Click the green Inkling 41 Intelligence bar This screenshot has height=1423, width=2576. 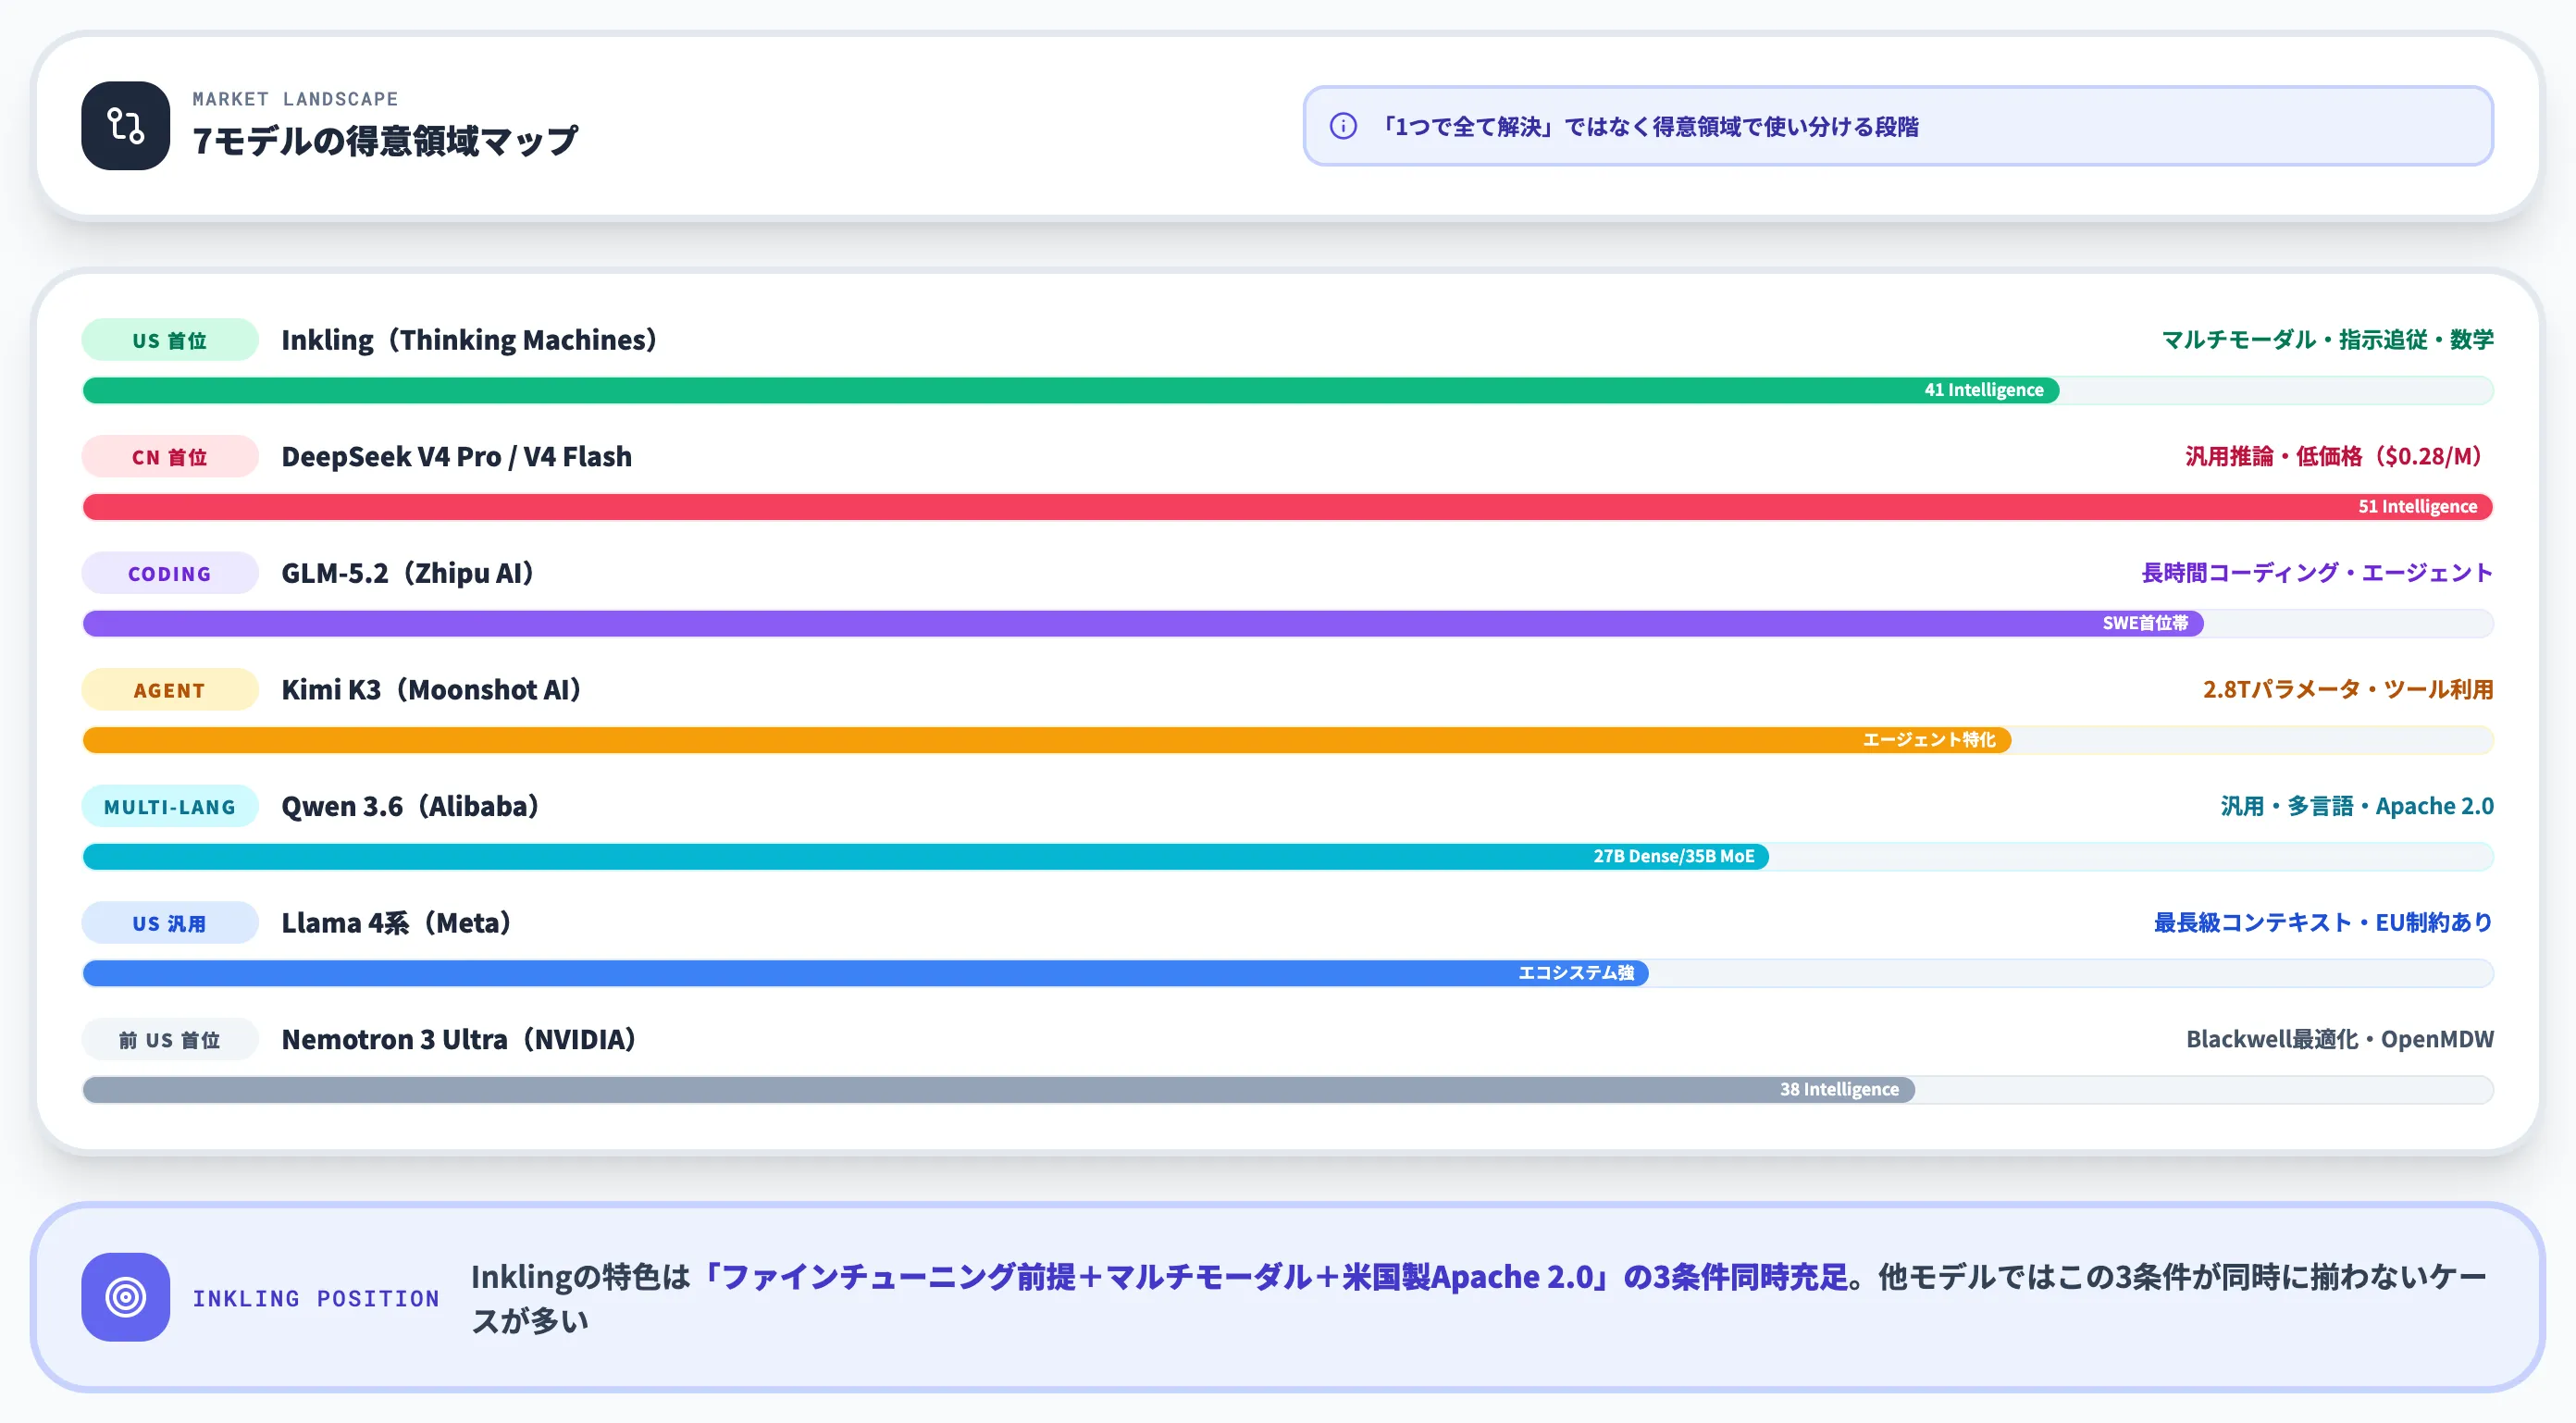click(x=1070, y=390)
